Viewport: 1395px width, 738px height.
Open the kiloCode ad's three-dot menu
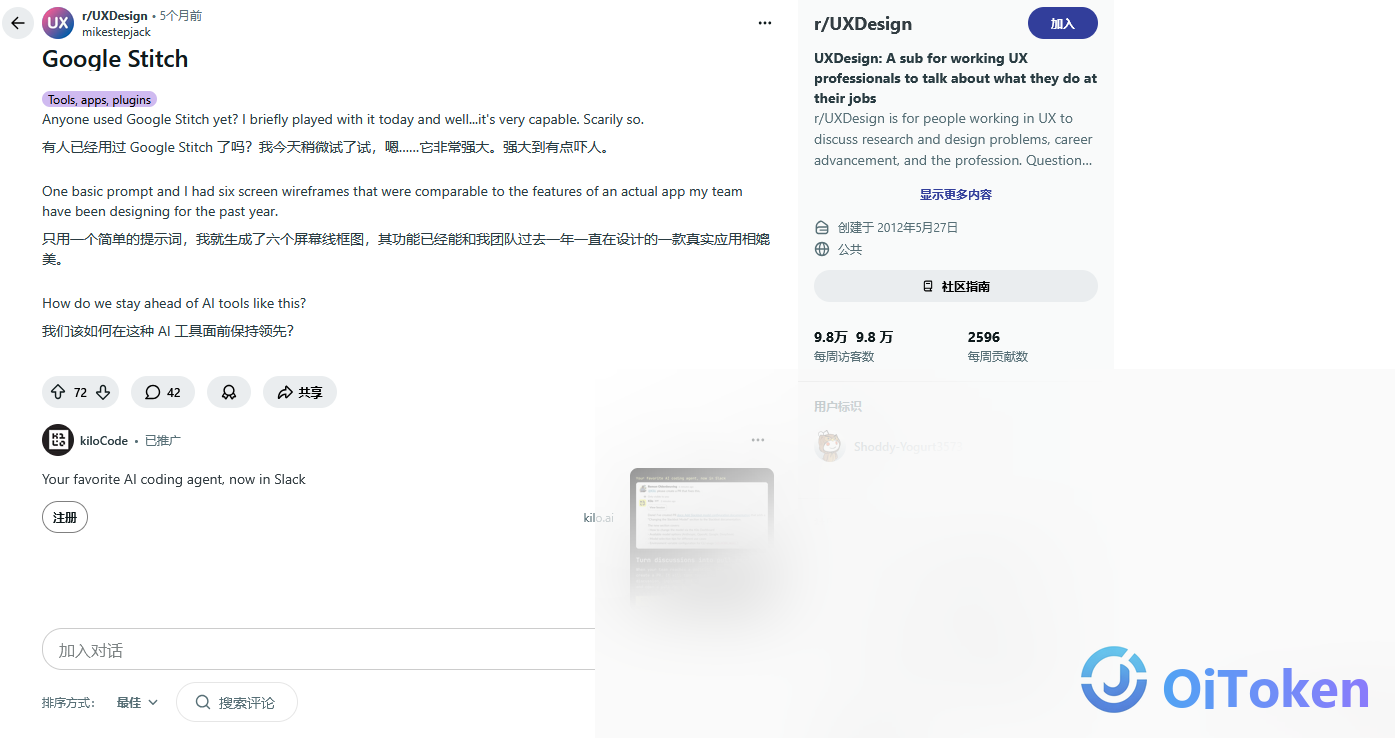(x=758, y=440)
